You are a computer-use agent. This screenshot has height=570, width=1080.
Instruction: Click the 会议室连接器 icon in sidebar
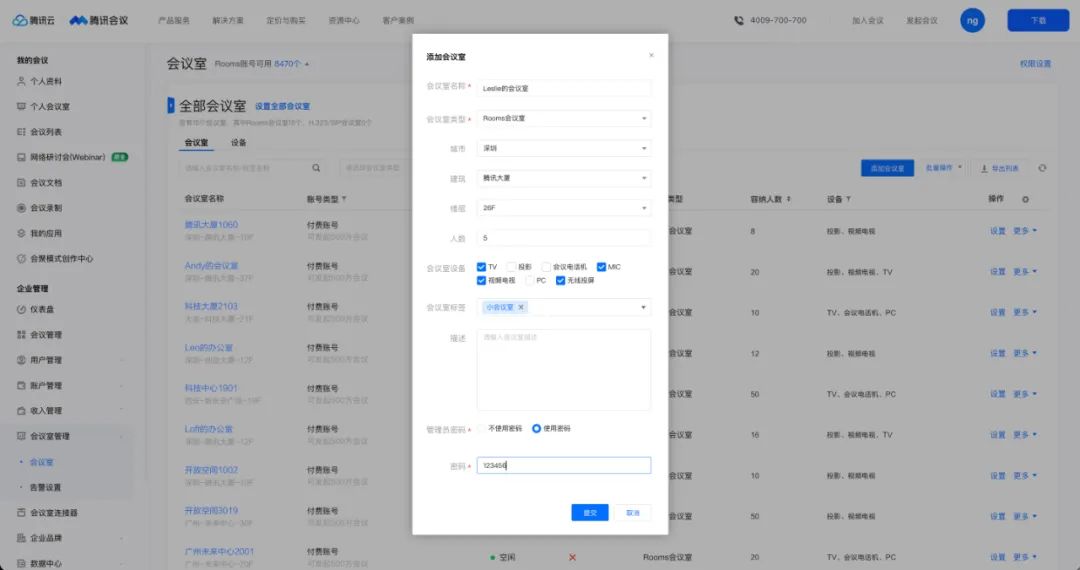point(21,513)
